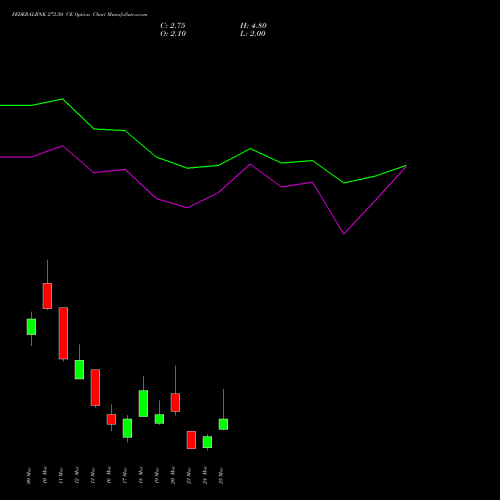Click the 12 Mar date label
500x500 pixels.
(77, 476)
